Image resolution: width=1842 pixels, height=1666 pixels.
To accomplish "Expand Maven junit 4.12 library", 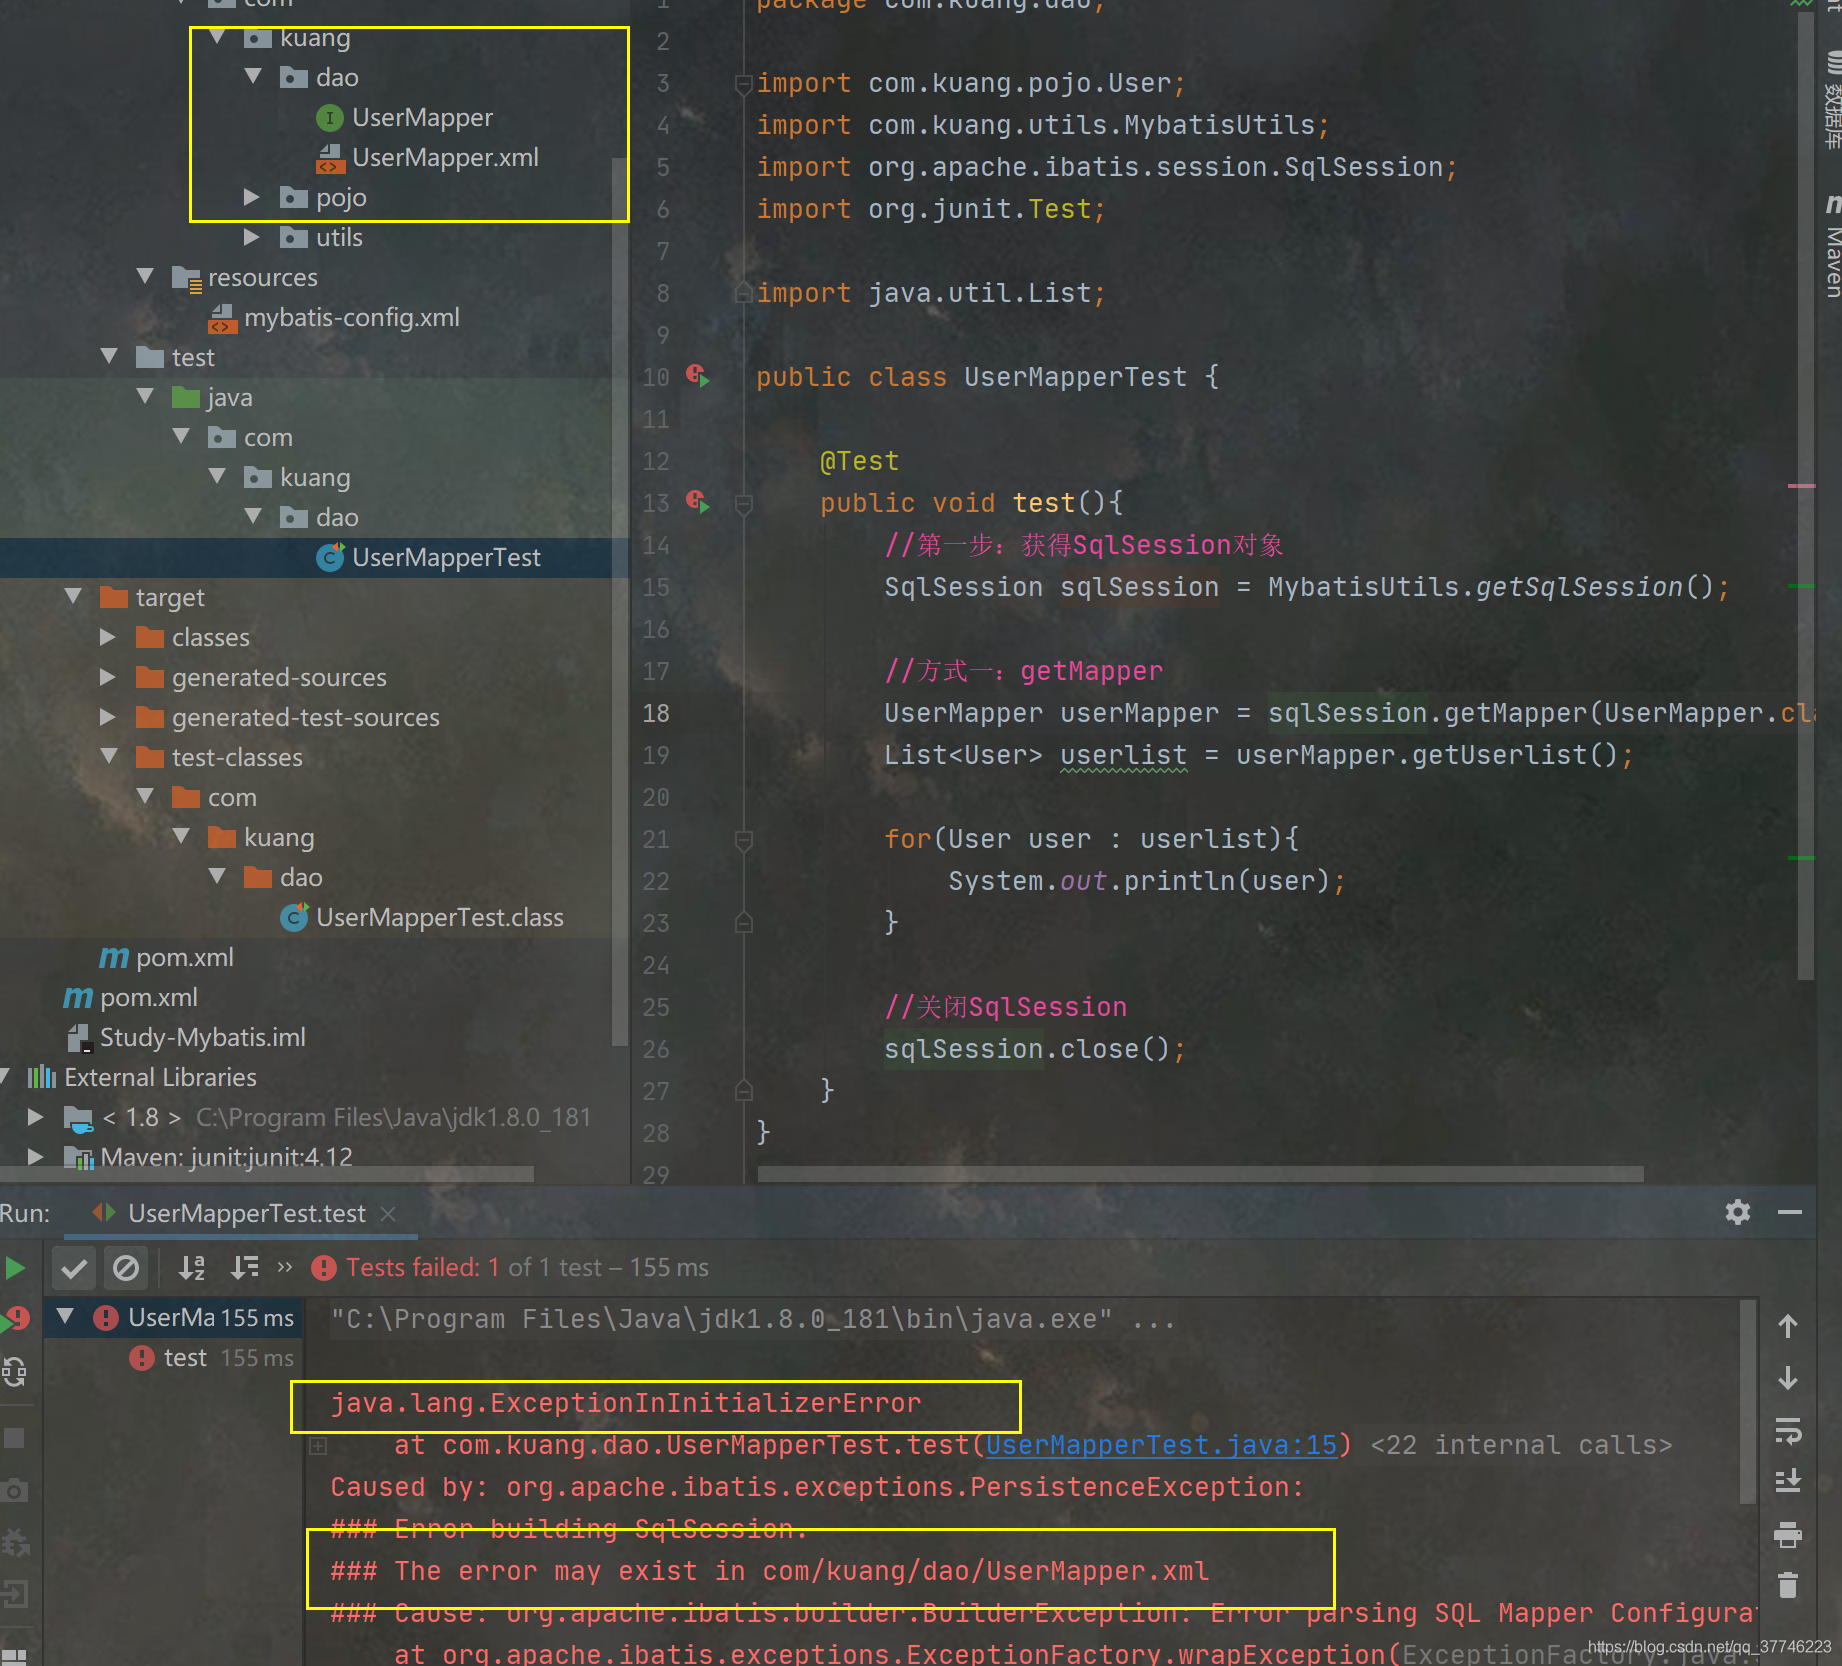I will tap(36, 1157).
